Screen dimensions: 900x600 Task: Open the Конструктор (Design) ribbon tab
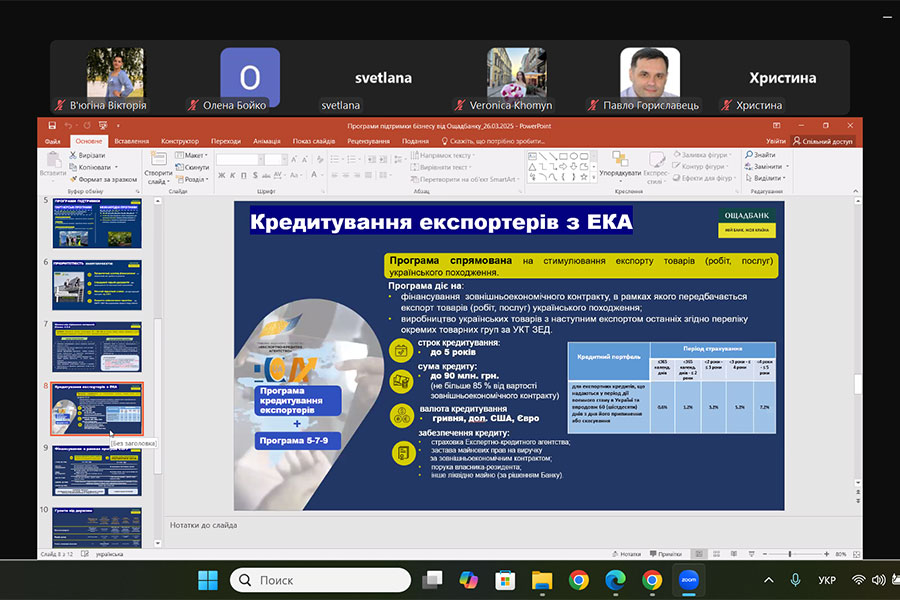click(180, 141)
